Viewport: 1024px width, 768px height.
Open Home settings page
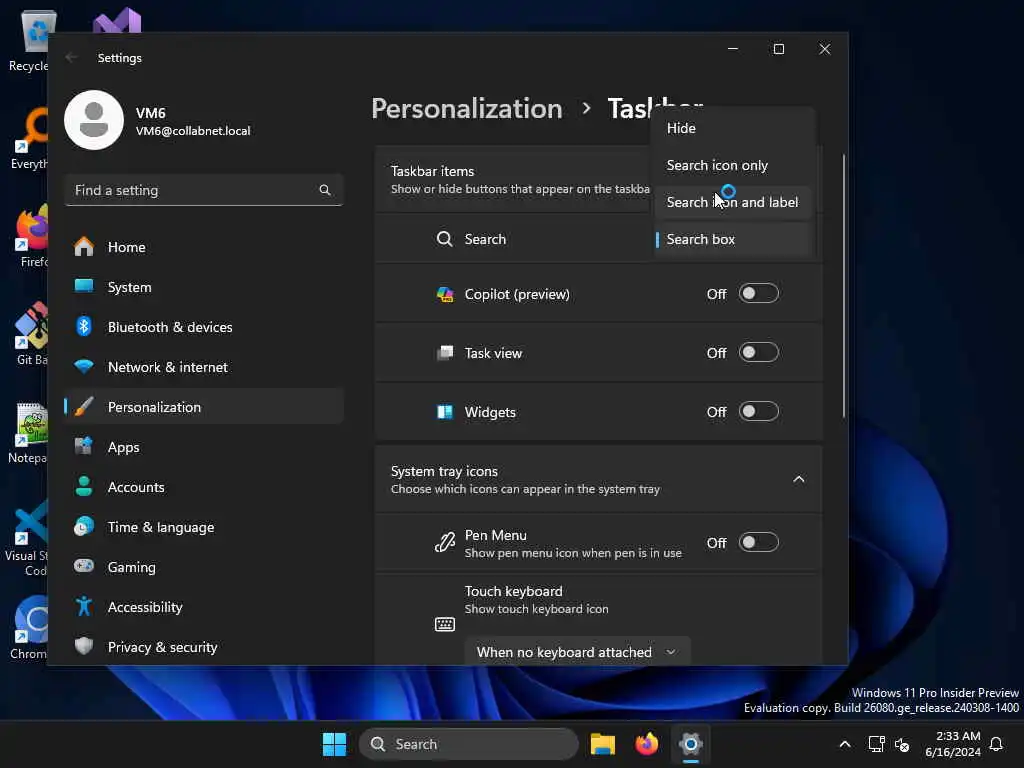204,247
